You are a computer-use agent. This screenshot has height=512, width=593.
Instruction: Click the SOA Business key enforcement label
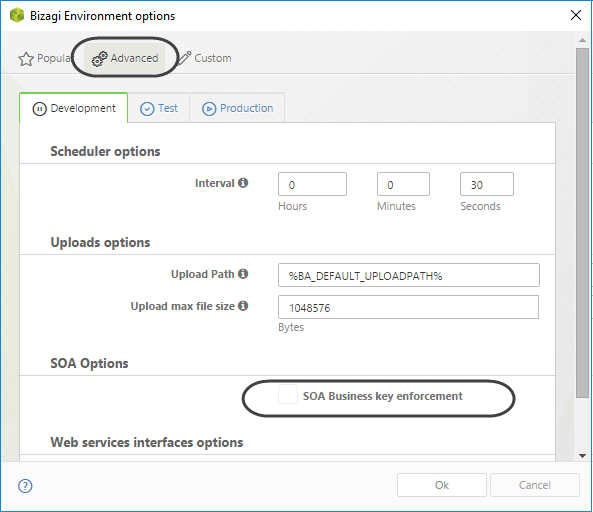pos(382,396)
